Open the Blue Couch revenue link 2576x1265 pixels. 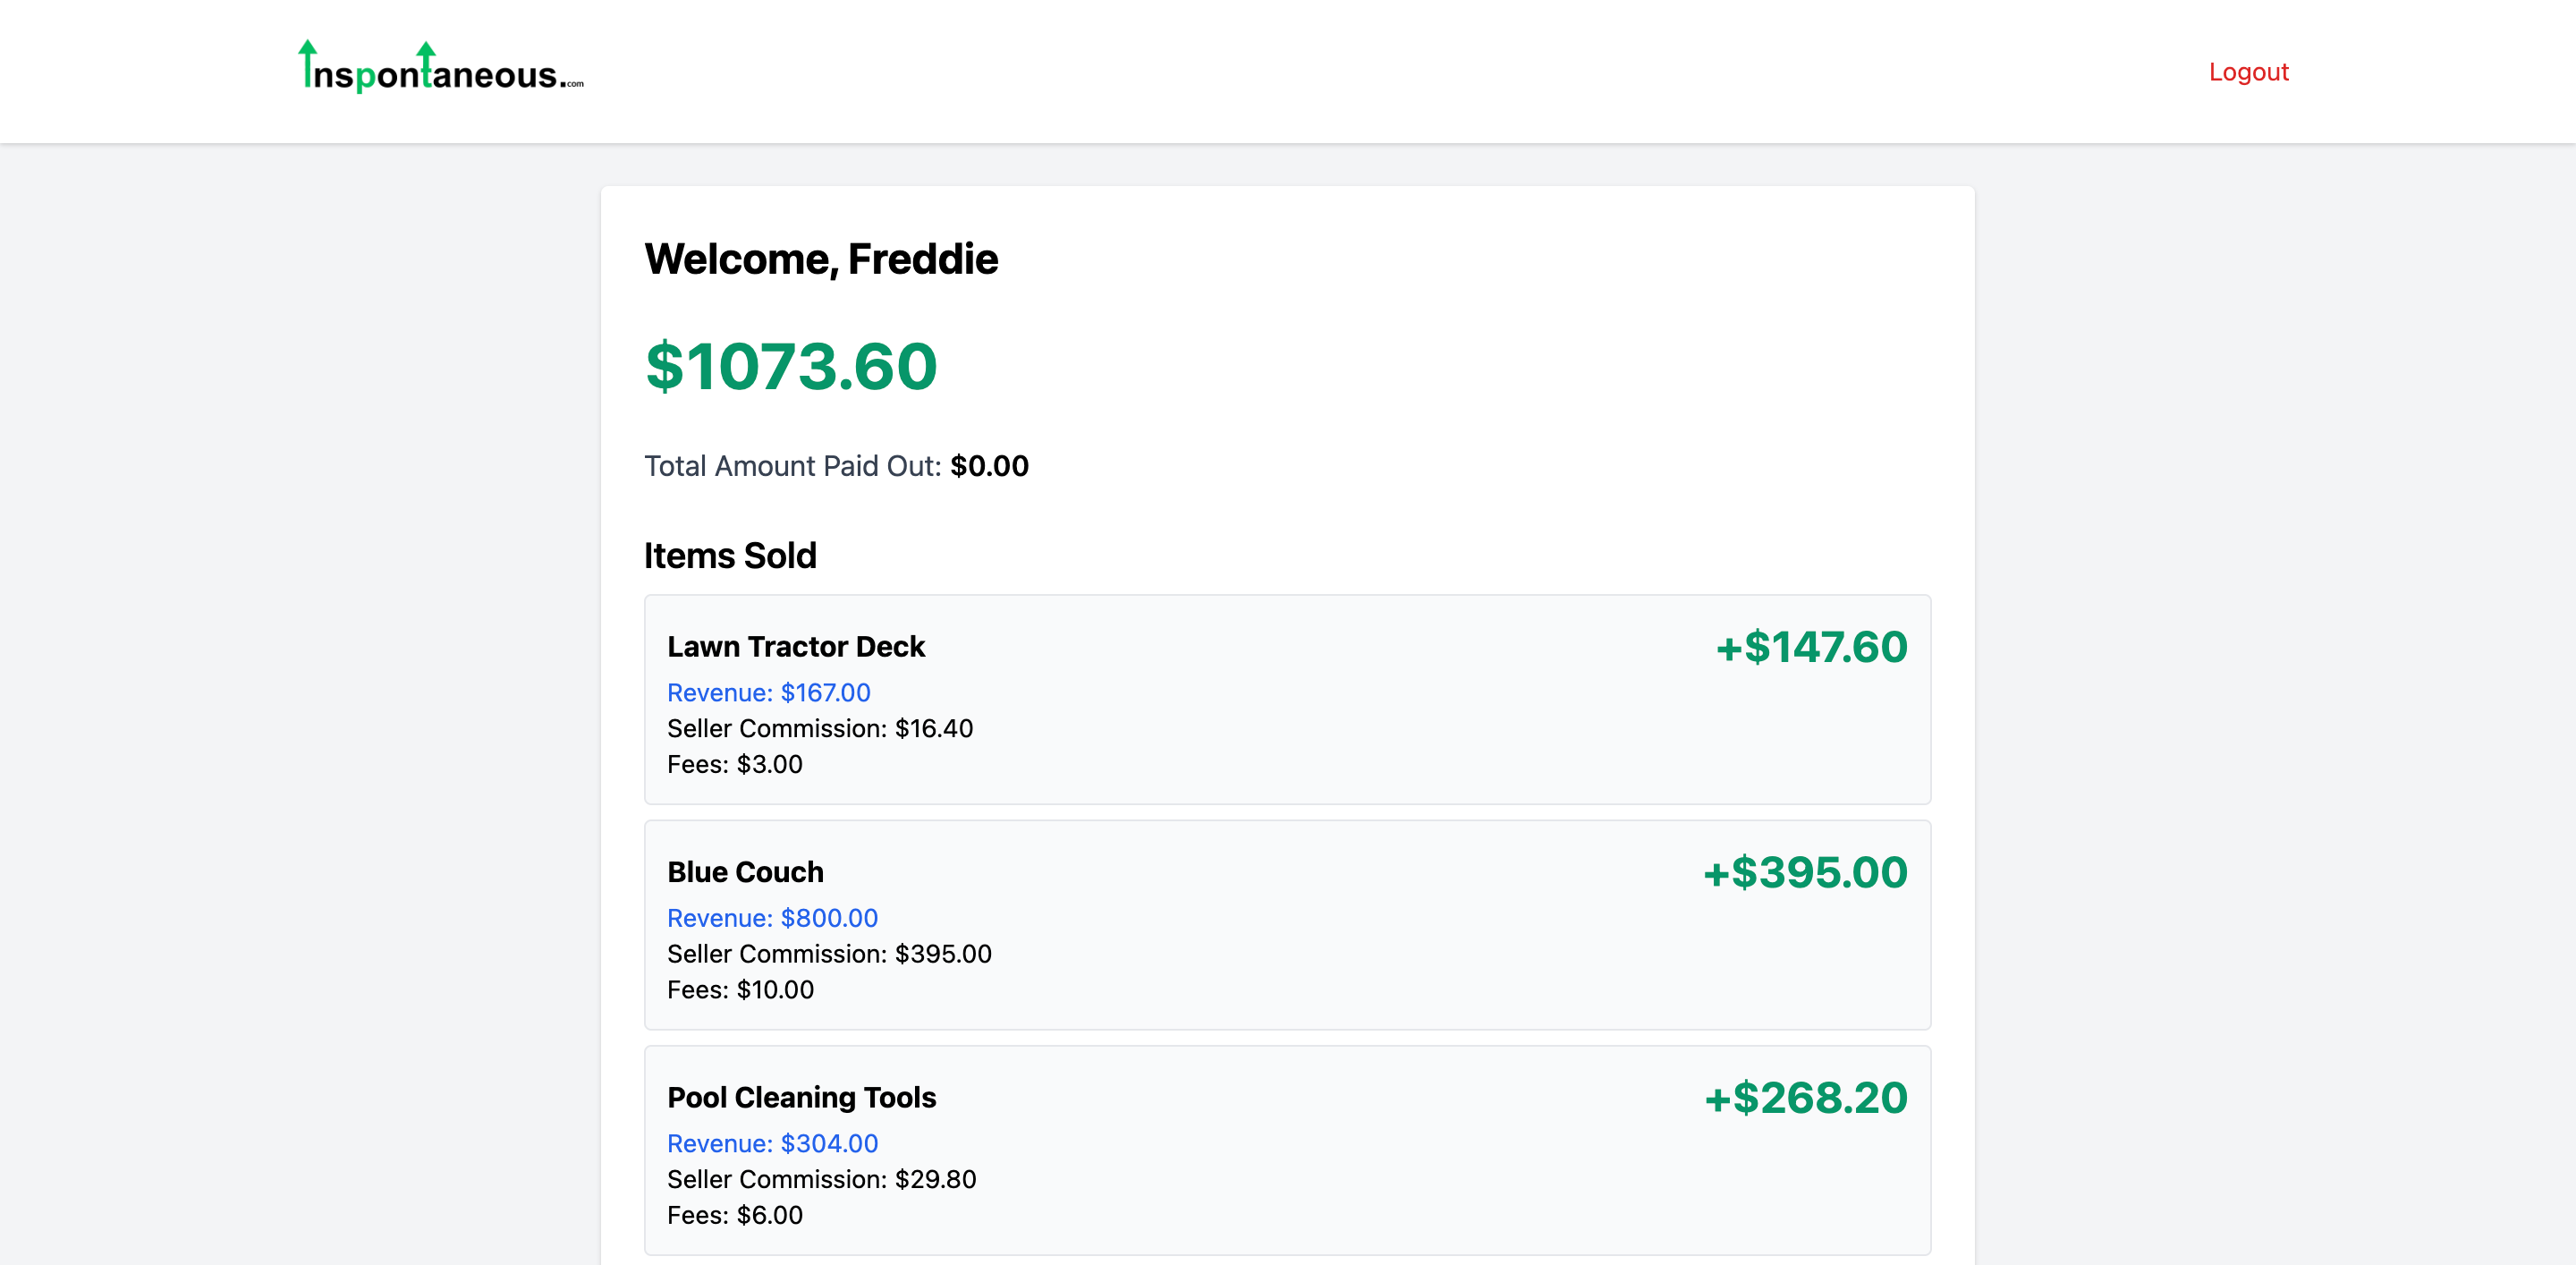click(x=772, y=918)
